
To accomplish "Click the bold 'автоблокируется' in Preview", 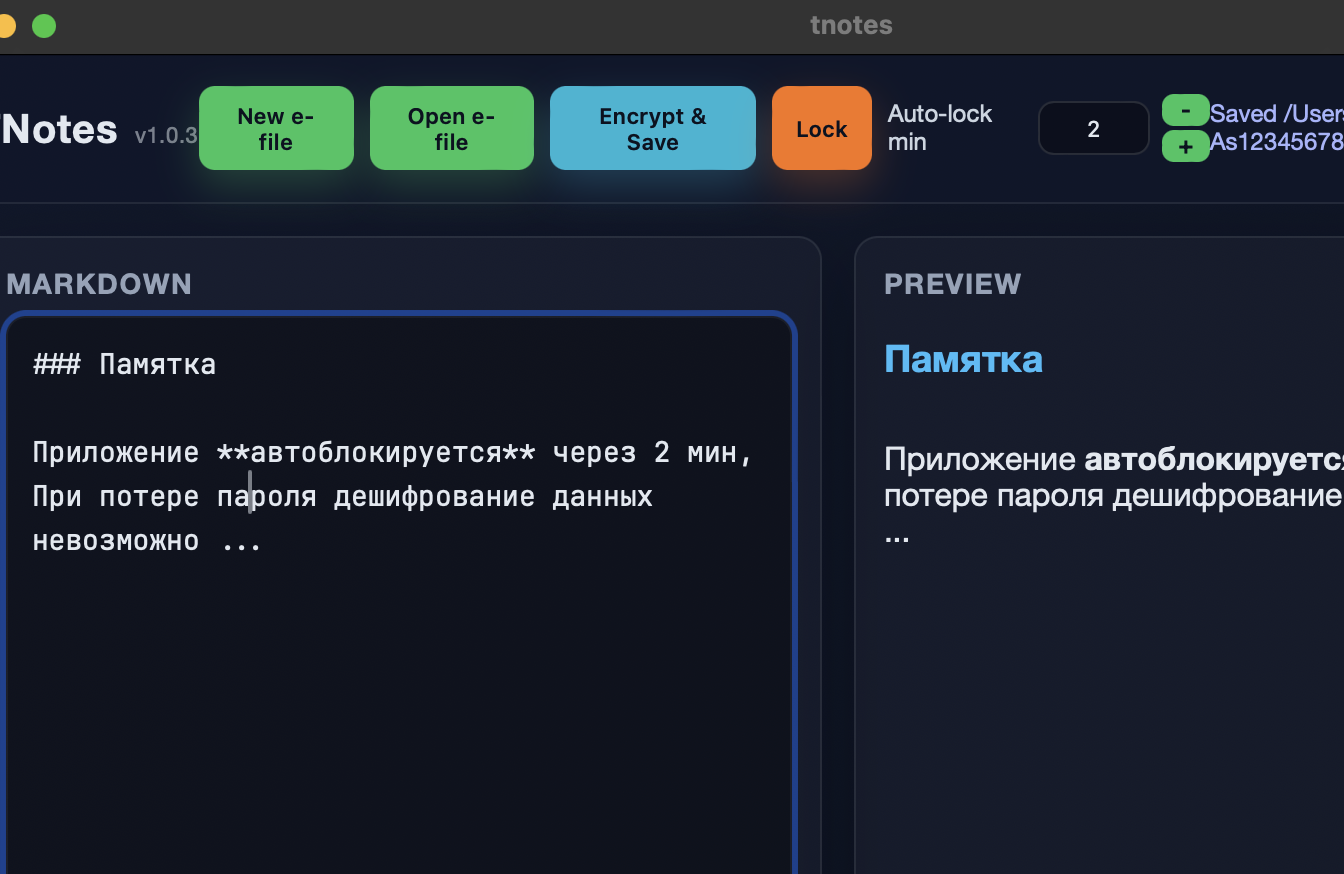I will [x=1214, y=459].
